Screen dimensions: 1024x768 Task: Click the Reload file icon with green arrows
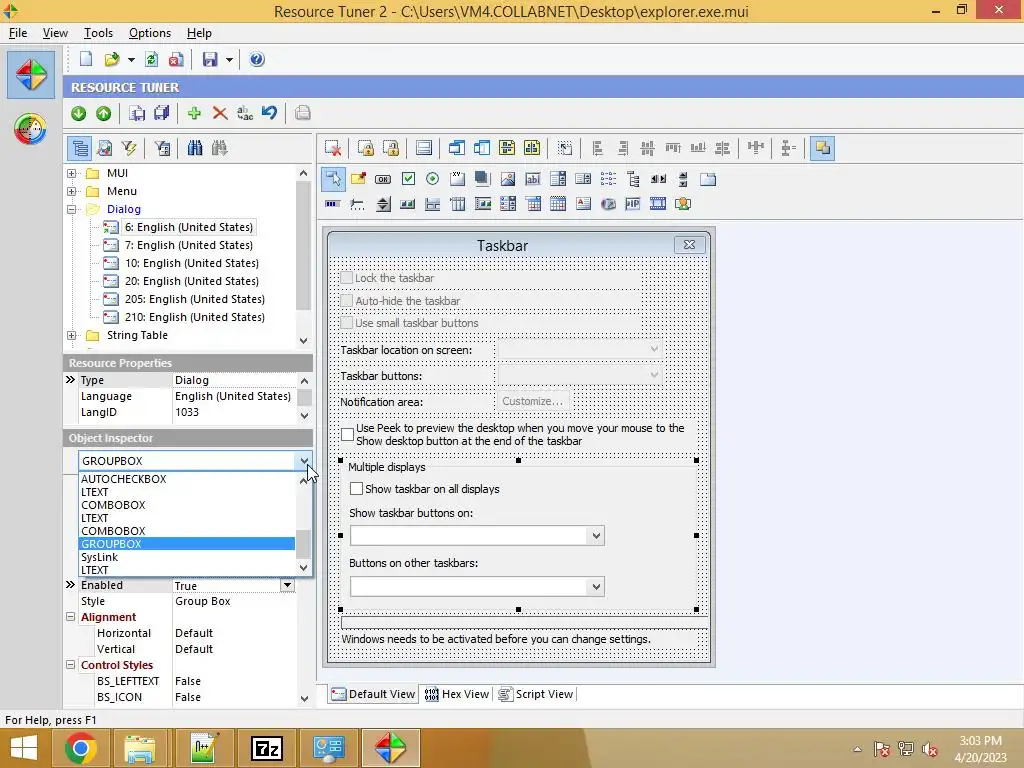click(x=152, y=59)
